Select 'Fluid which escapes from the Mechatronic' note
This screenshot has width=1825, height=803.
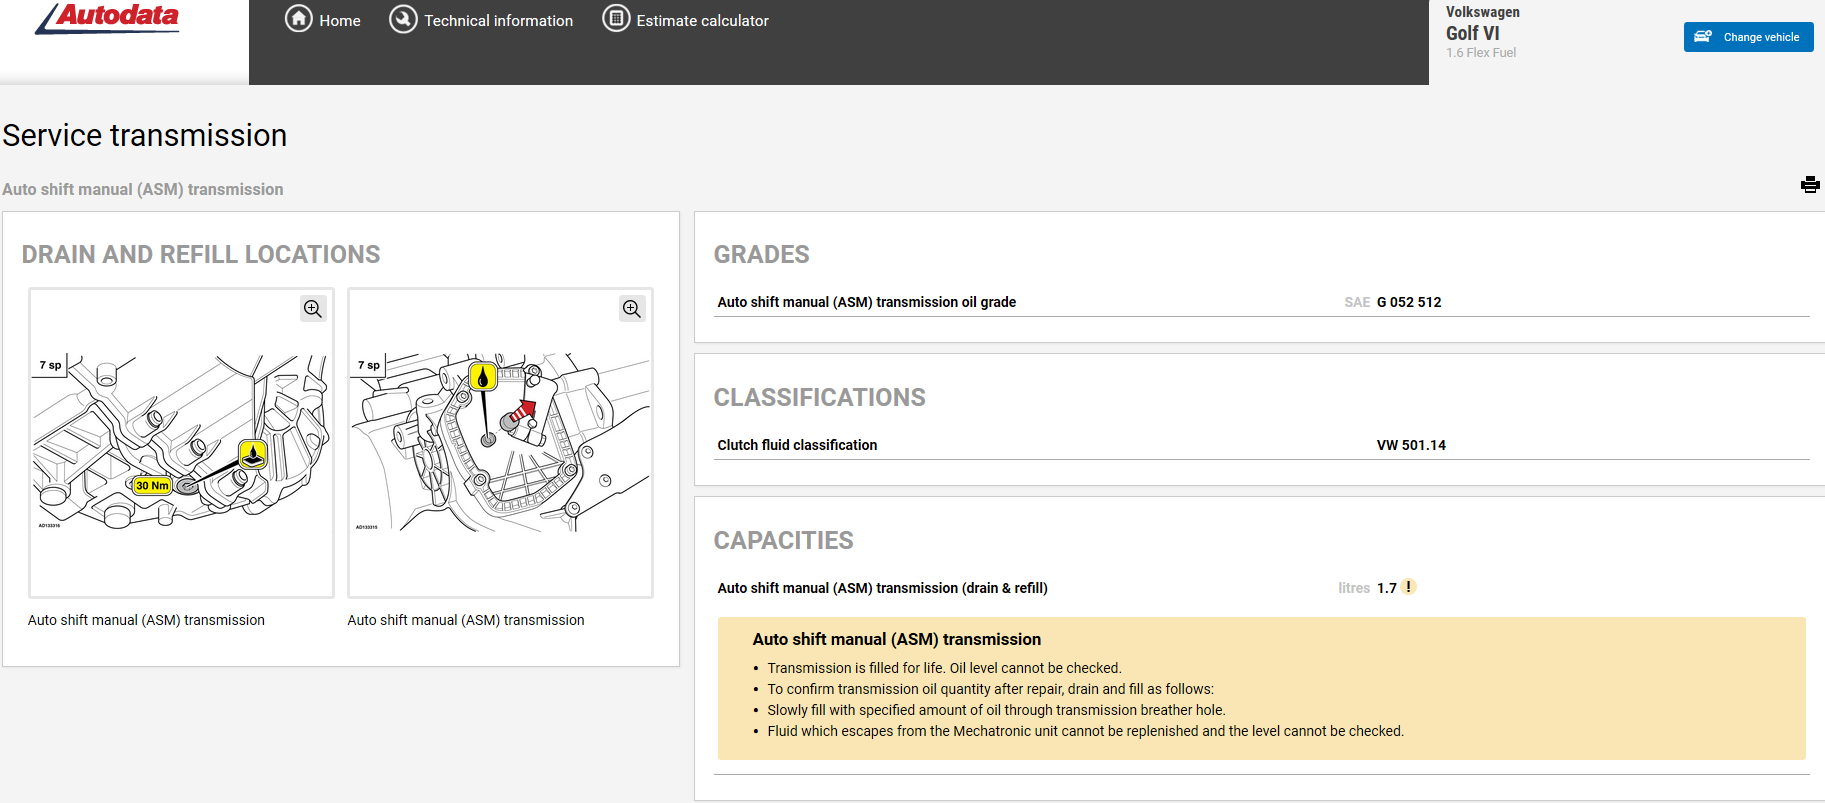click(x=1085, y=731)
